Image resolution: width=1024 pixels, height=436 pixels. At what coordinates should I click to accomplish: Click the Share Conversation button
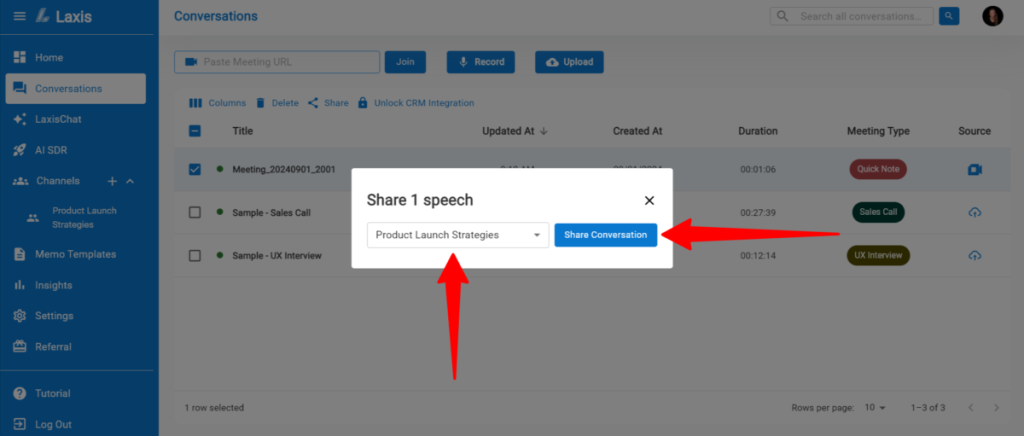tap(605, 235)
